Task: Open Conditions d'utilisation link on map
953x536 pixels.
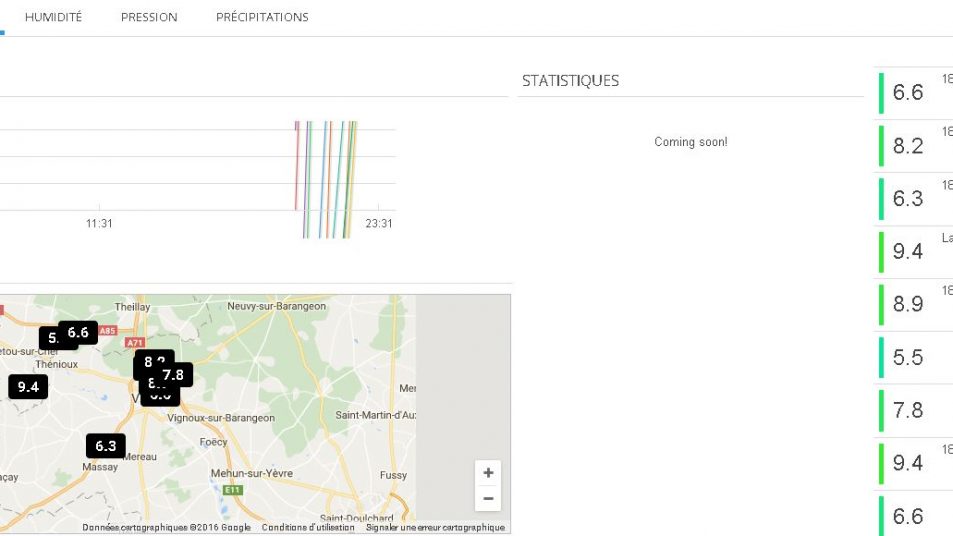Action: 308,528
